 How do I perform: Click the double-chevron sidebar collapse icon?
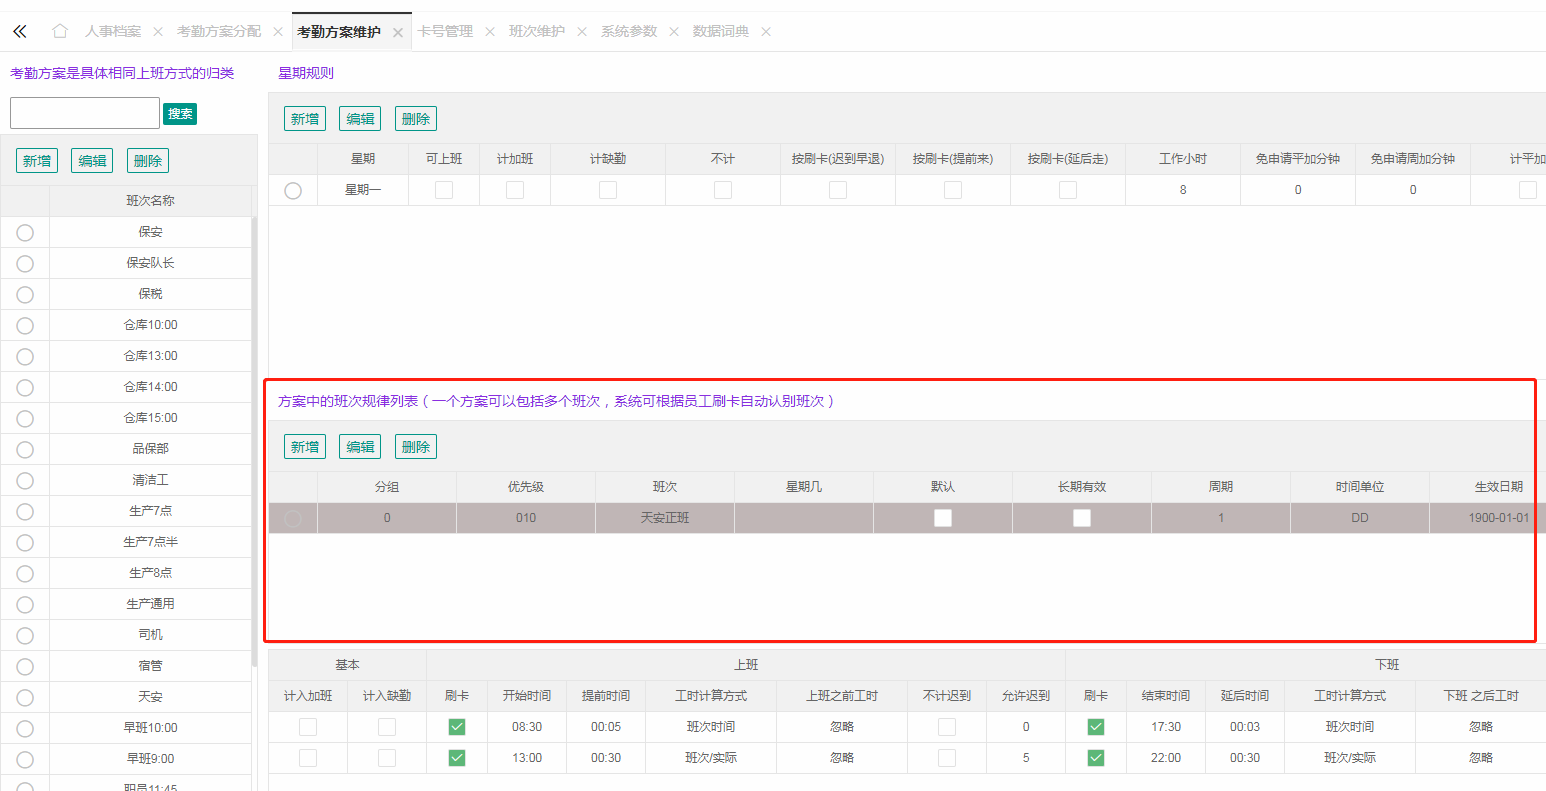click(19, 32)
